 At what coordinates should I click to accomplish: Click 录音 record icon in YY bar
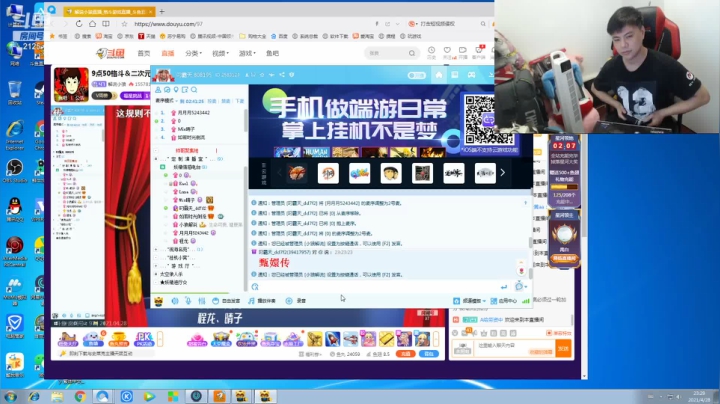[295, 301]
